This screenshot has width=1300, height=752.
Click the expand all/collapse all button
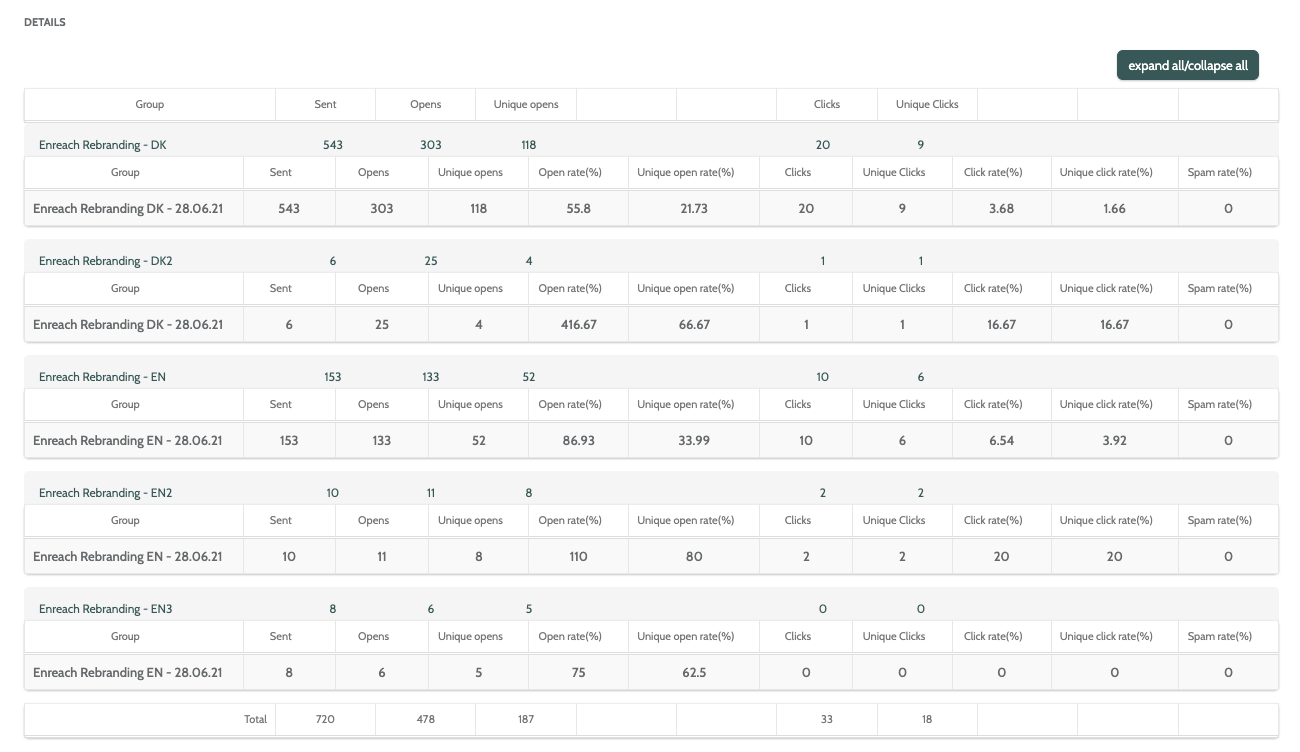click(1187, 66)
